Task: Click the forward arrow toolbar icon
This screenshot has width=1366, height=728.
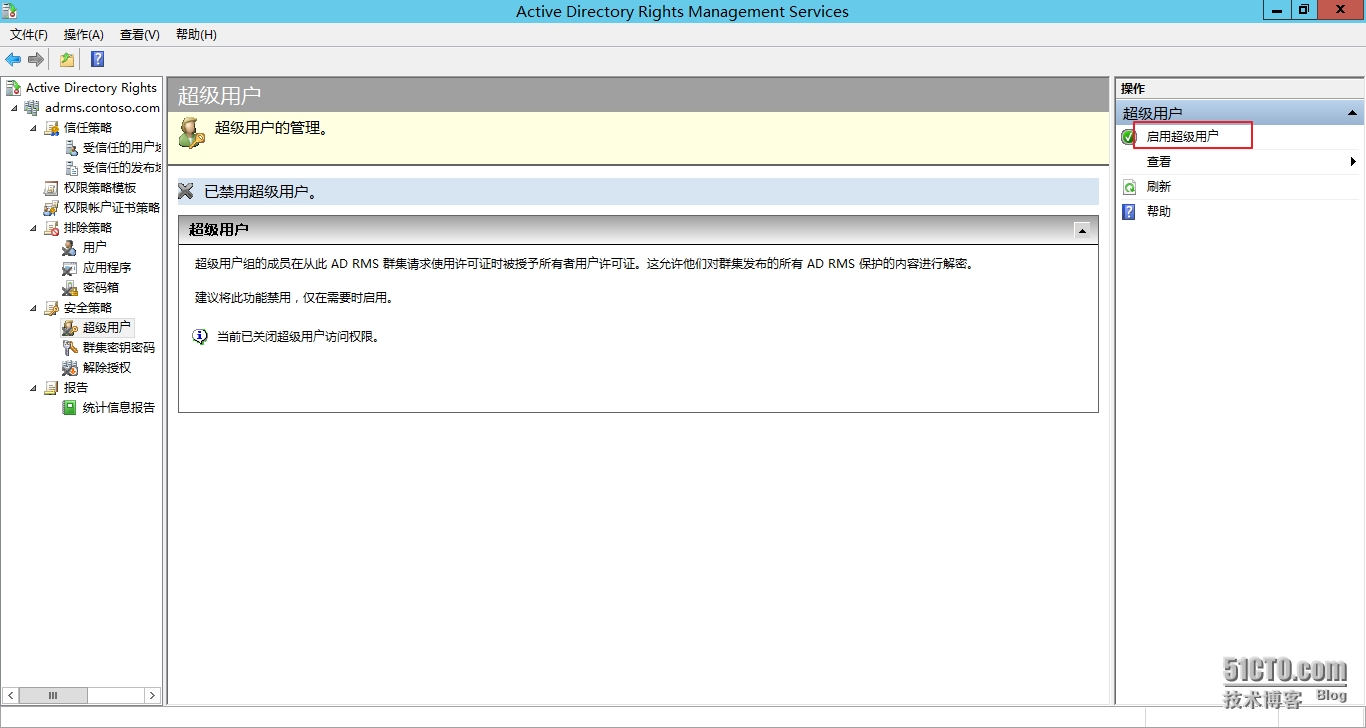Action: point(36,60)
